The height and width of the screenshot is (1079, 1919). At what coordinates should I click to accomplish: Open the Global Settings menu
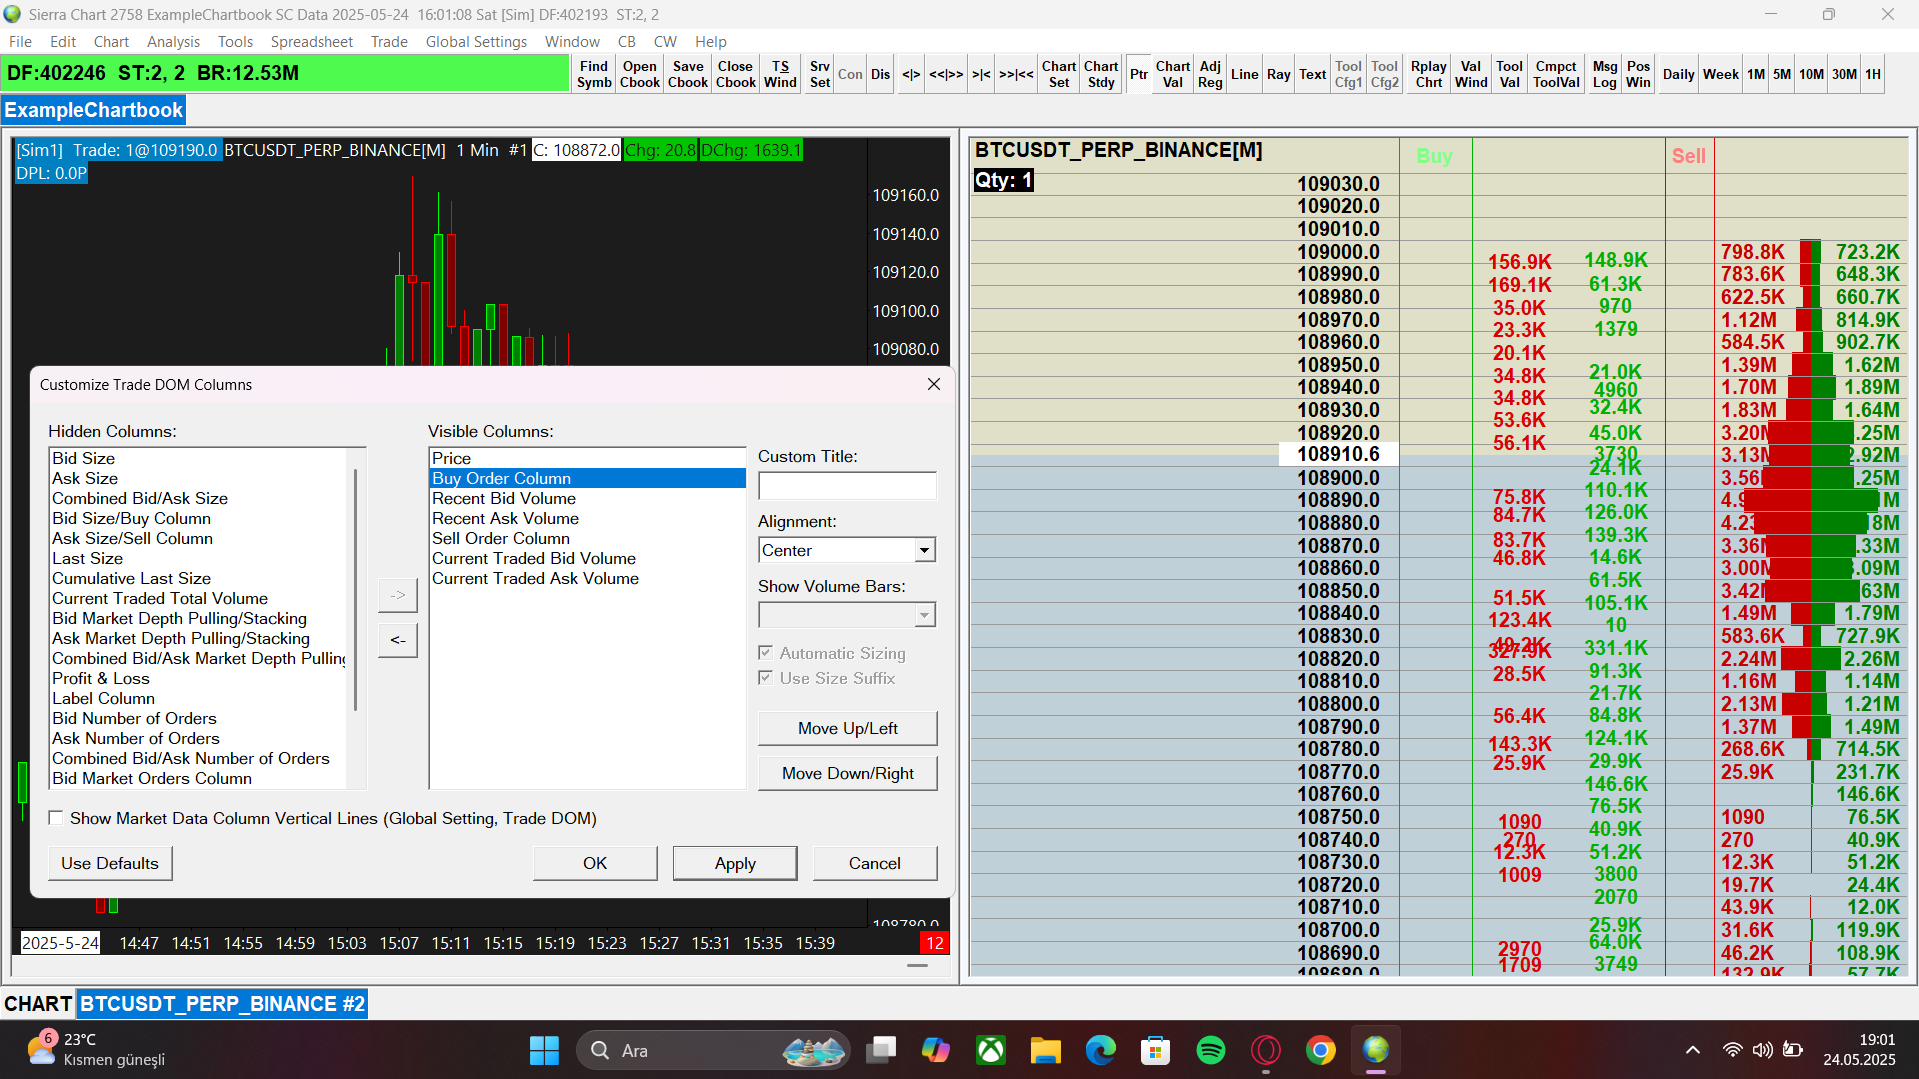click(x=476, y=42)
